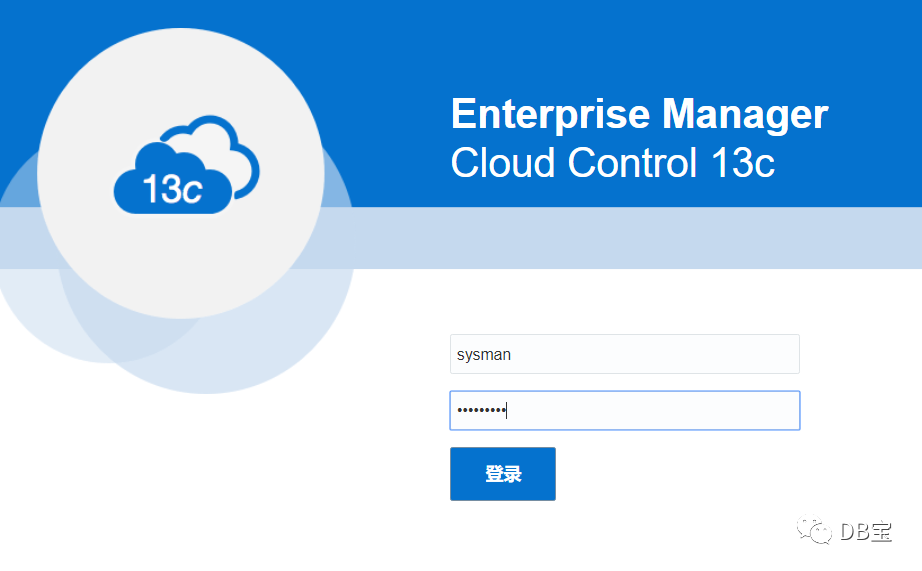The image size is (922, 571).
Task: Click the Enterprise Manager heading text
Action: point(639,114)
